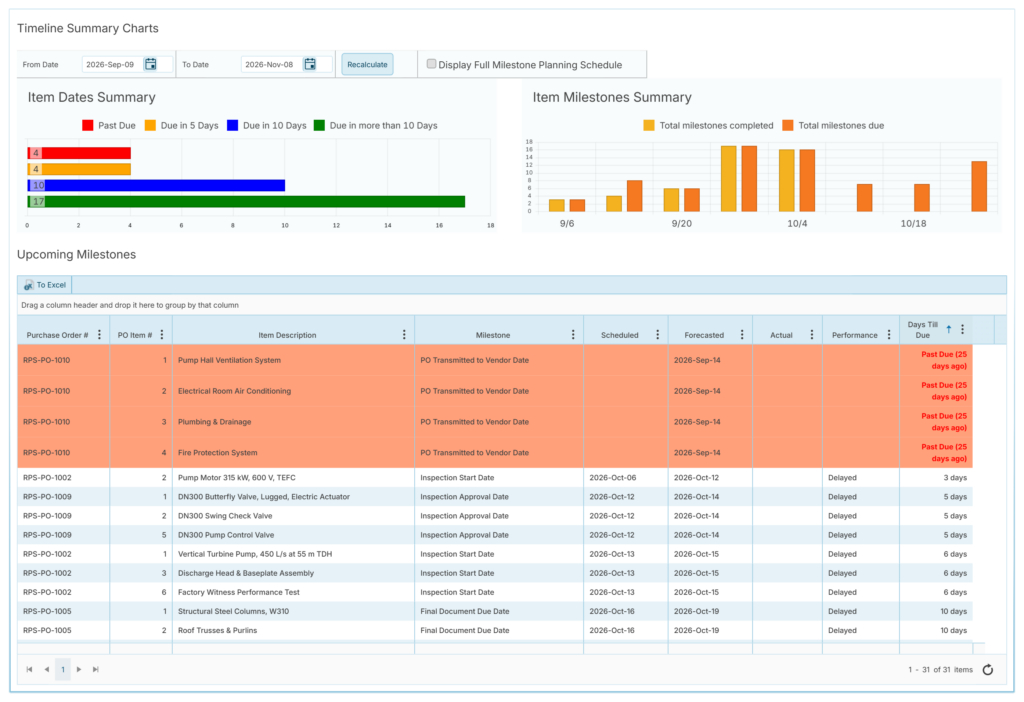This screenshot has height=702, width=1024.
Task: Open Item Description column menu
Action: 404,334
